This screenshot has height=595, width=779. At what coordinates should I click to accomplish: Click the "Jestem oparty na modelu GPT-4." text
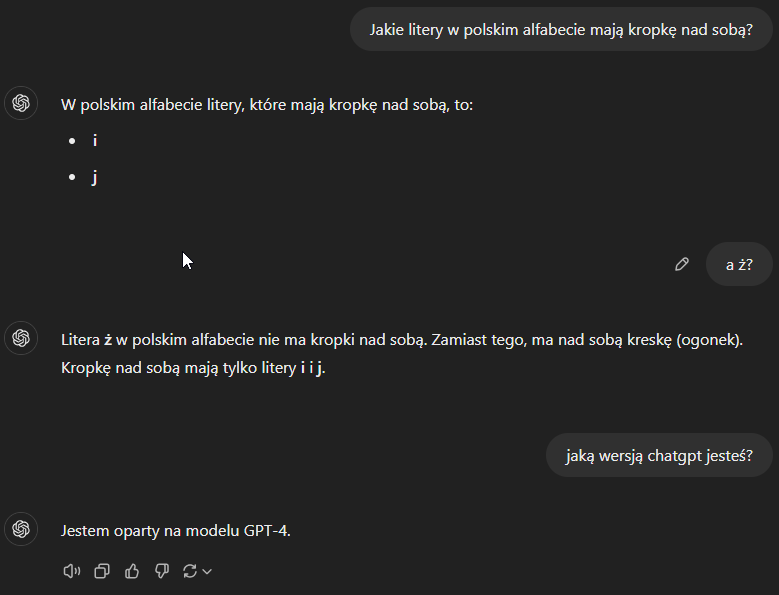(175, 531)
